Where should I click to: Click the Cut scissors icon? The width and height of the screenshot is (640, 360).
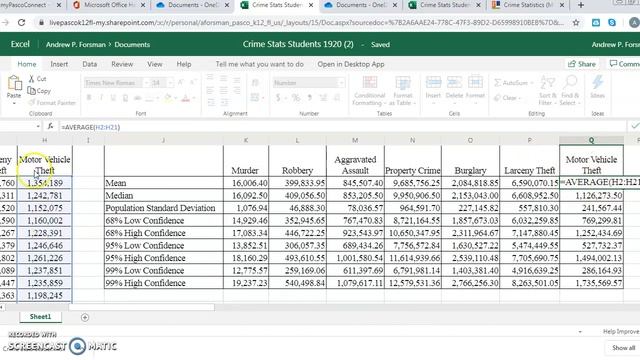tap(31, 78)
